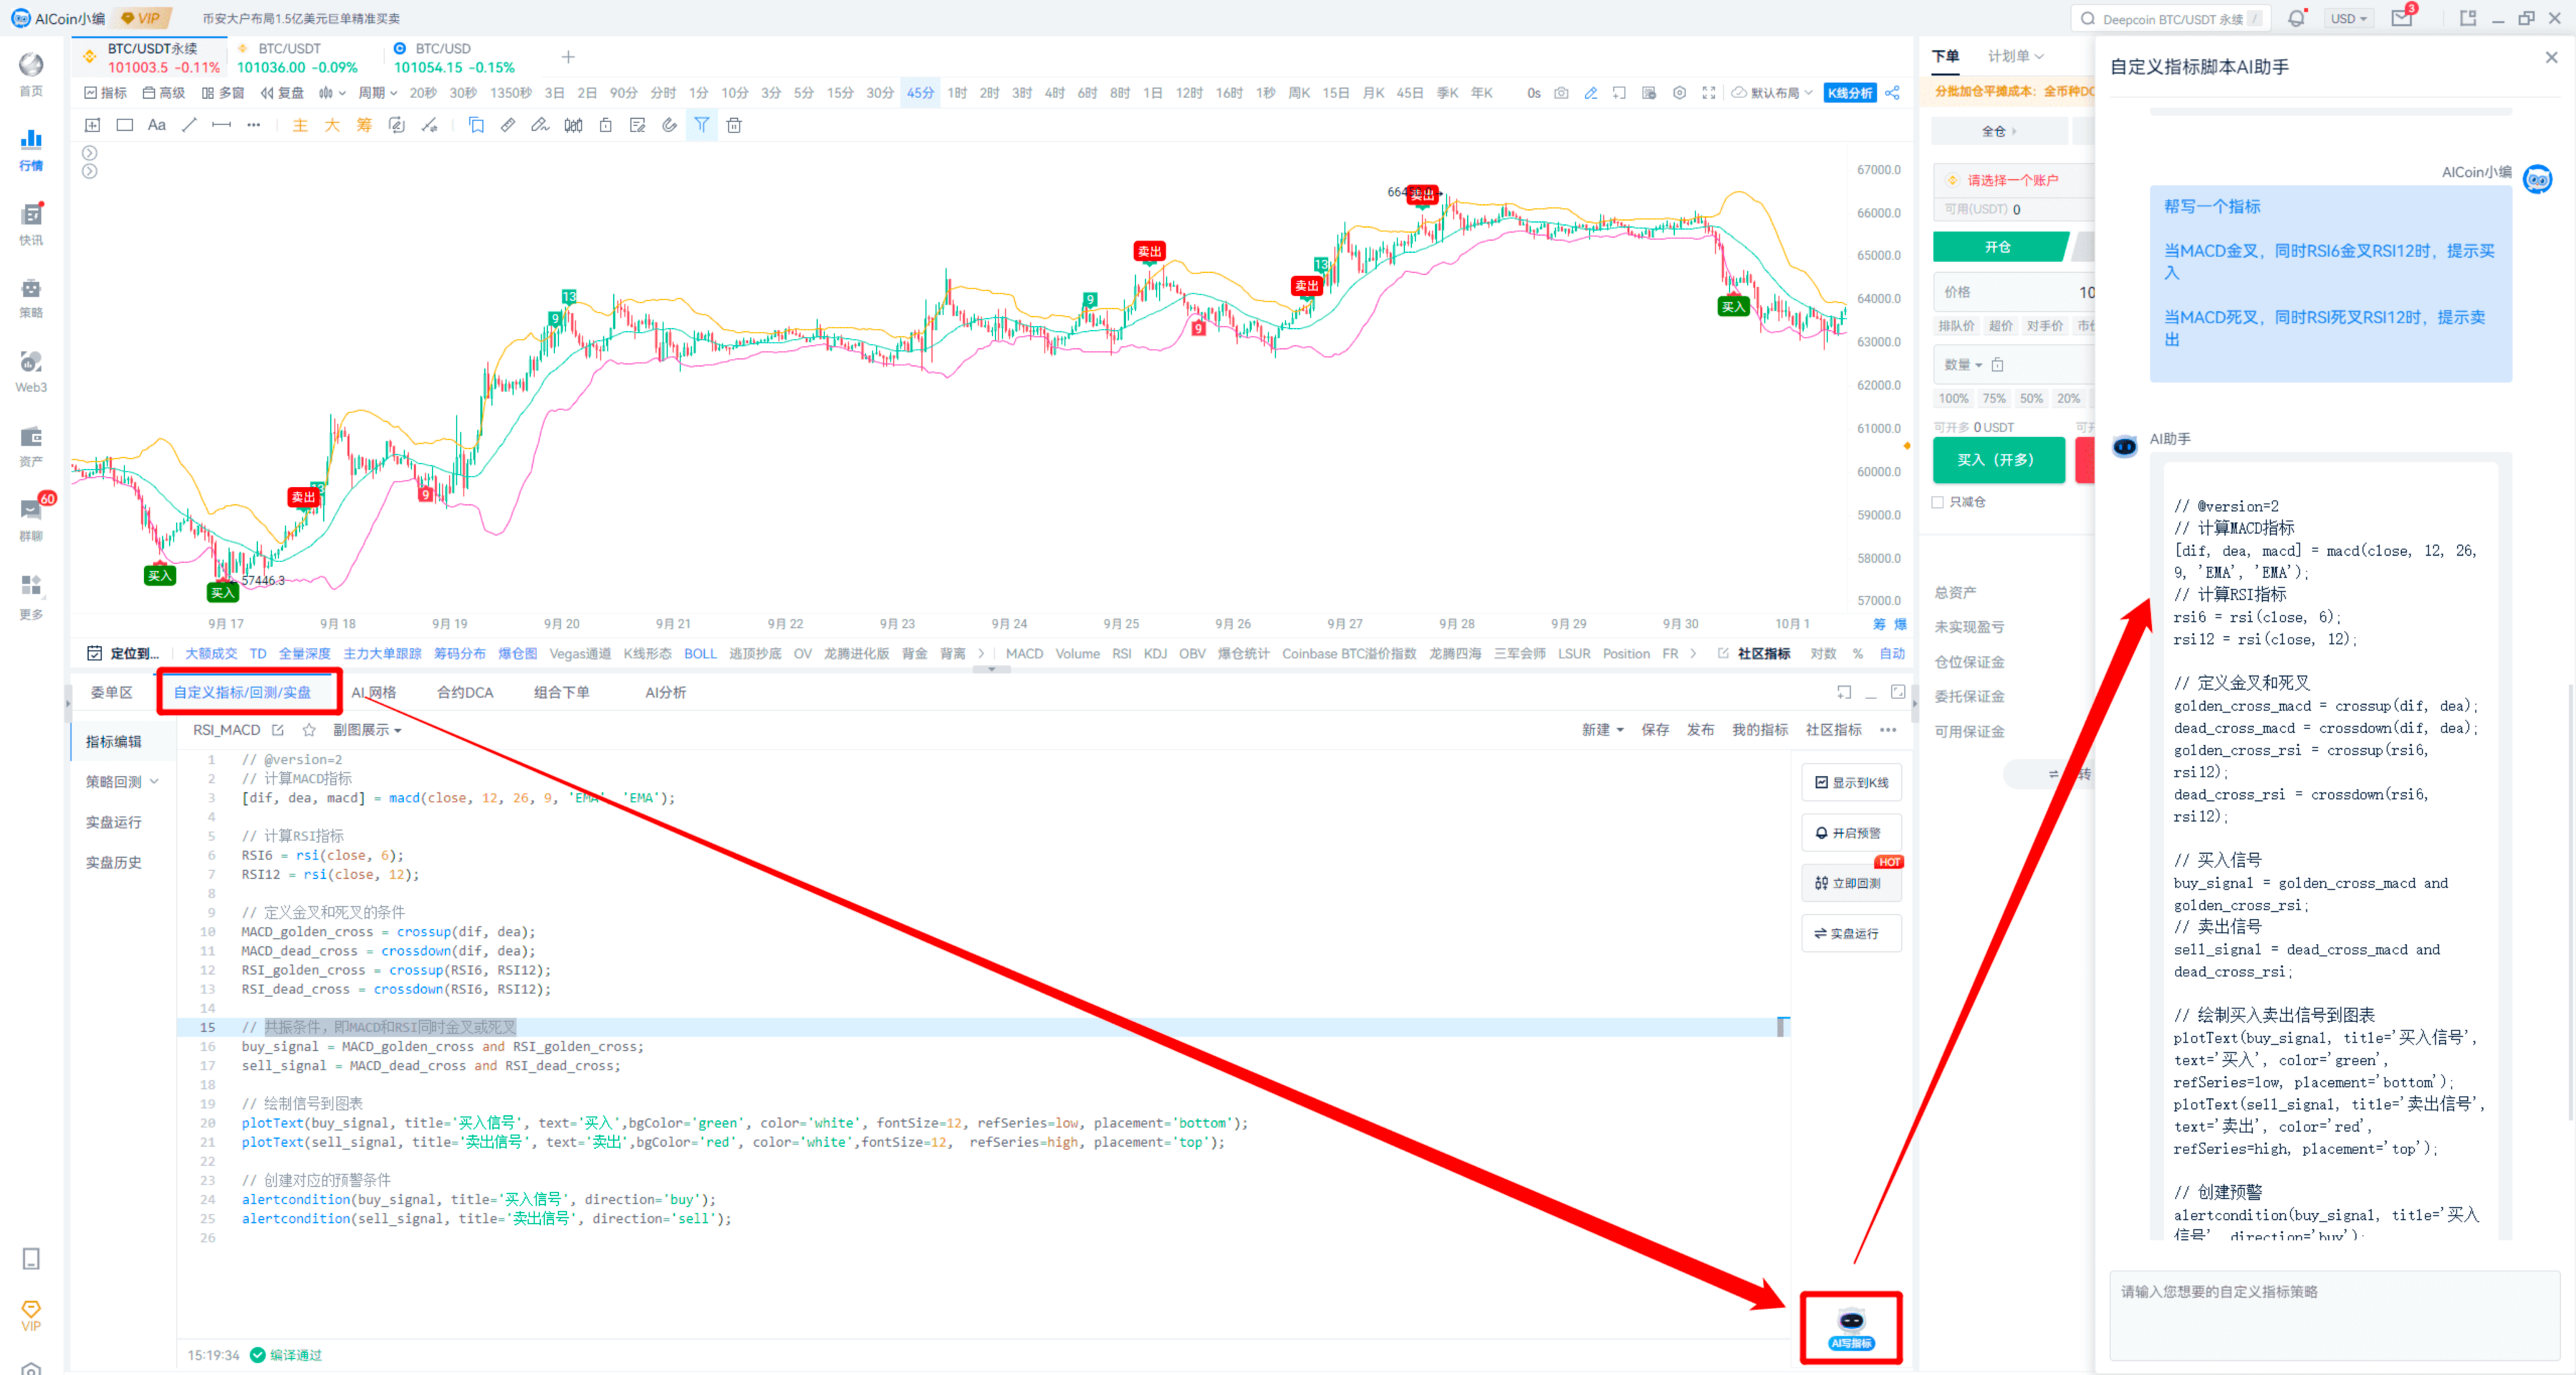This screenshot has width=2576, height=1375.
Task: Open the Web3 sidebar icon
Action: (31, 372)
